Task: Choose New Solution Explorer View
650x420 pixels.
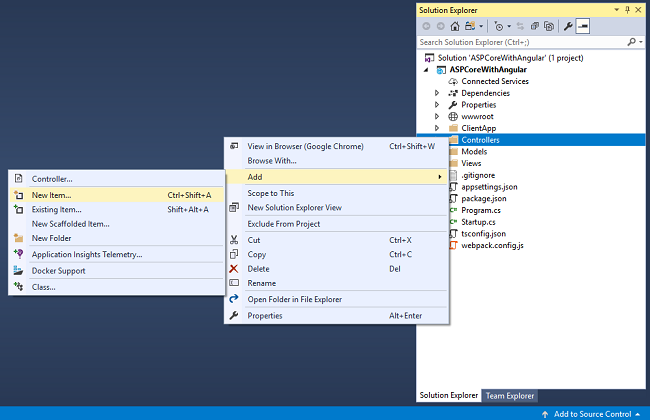Action: 337,208
